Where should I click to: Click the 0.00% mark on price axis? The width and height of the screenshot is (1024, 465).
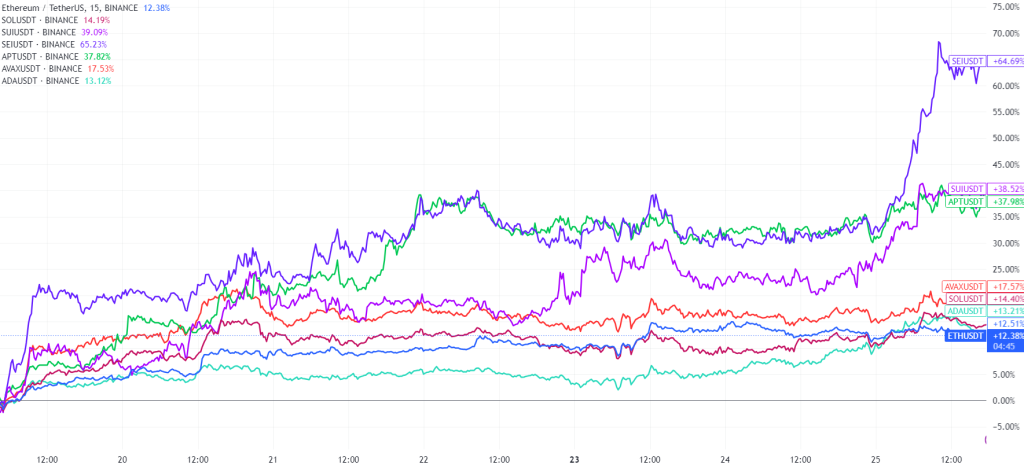point(1002,401)
